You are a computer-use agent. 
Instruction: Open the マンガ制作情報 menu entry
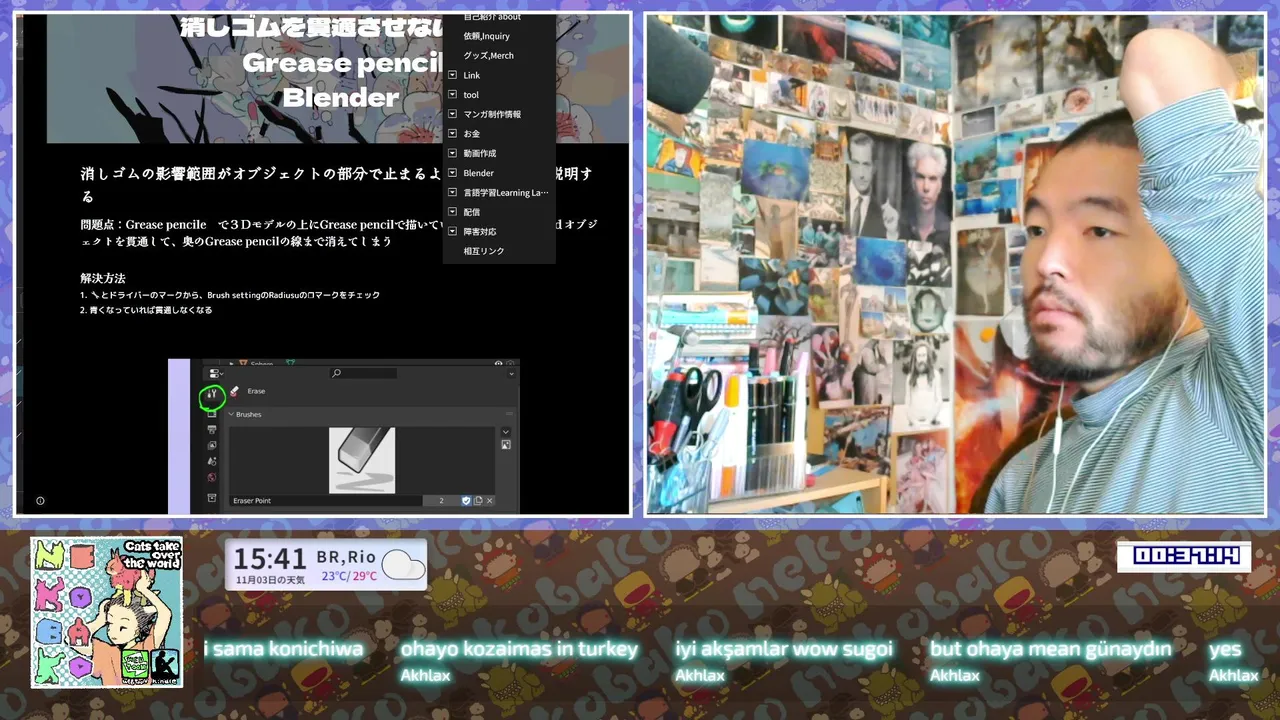492,114
